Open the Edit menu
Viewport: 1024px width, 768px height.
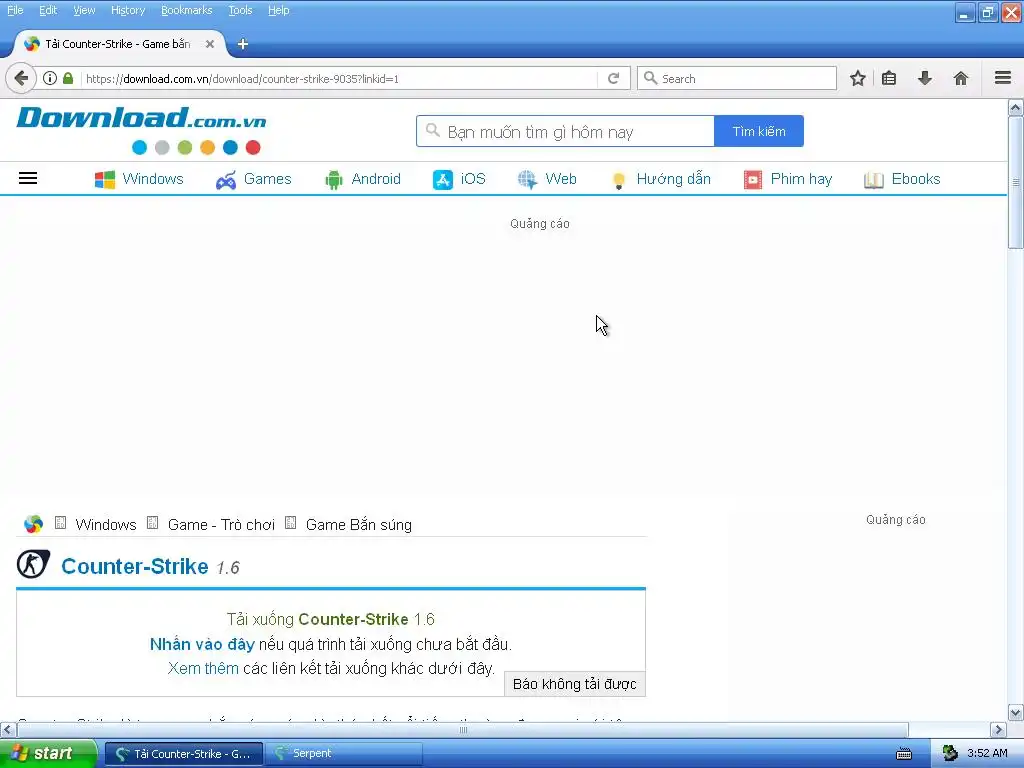coord(48,10)
